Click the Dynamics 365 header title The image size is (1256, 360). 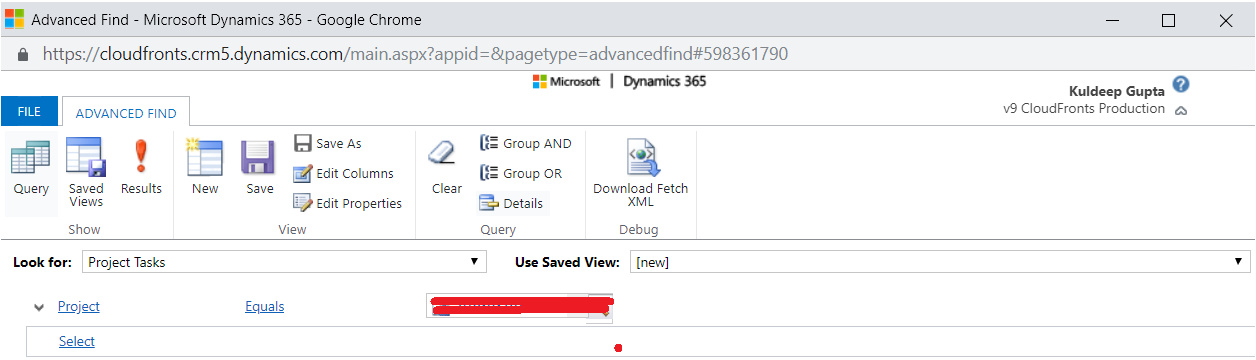point(664,82)
